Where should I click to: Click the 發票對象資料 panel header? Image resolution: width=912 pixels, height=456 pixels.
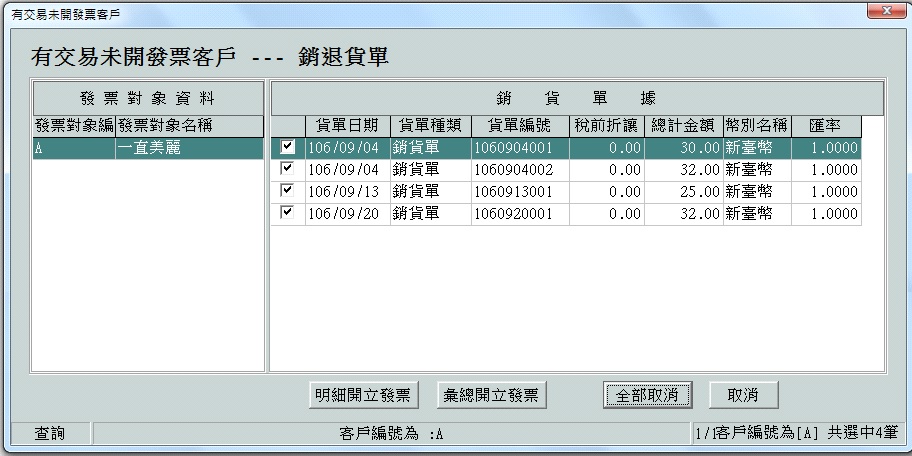click(148, 98)
